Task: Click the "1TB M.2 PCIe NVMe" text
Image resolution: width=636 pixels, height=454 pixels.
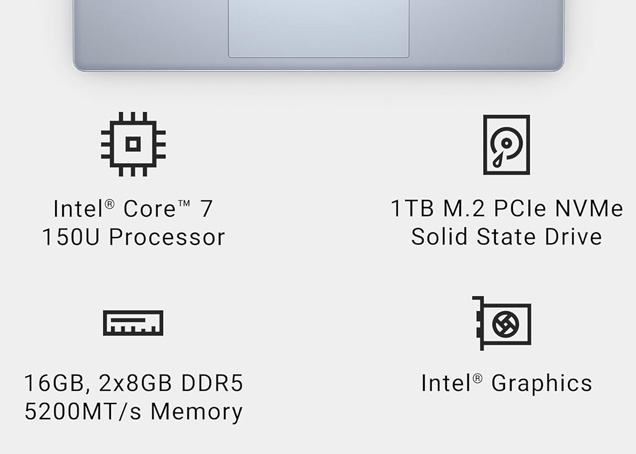Action: 506,209
